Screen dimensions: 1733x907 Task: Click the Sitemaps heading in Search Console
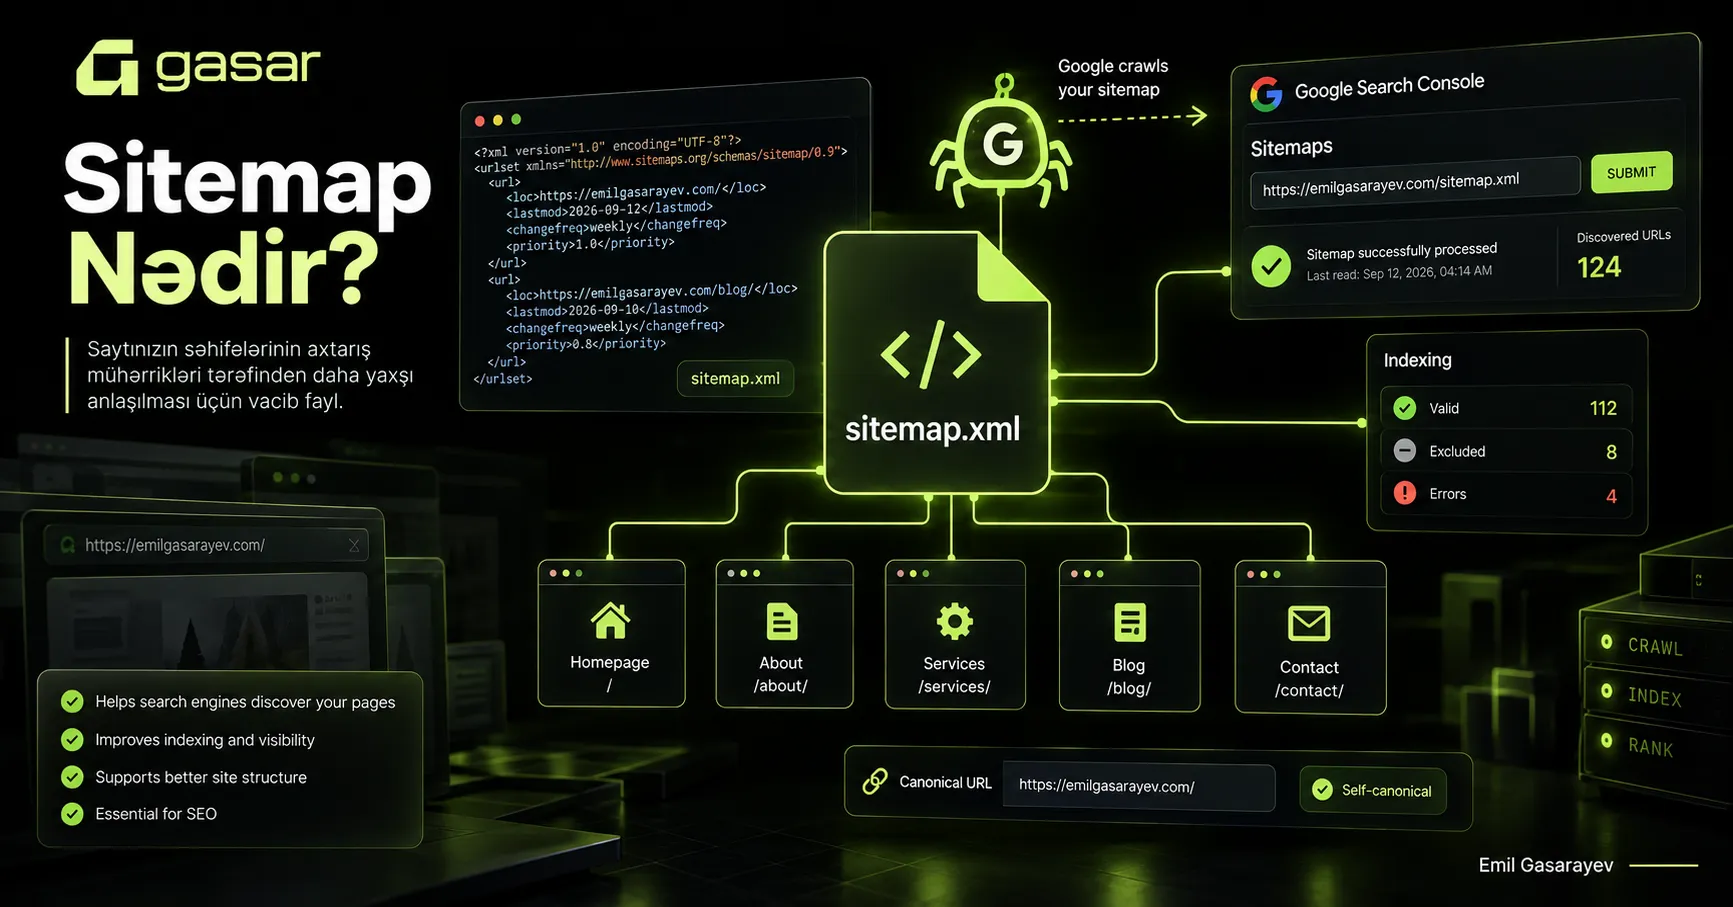[x=1291, y=148]
